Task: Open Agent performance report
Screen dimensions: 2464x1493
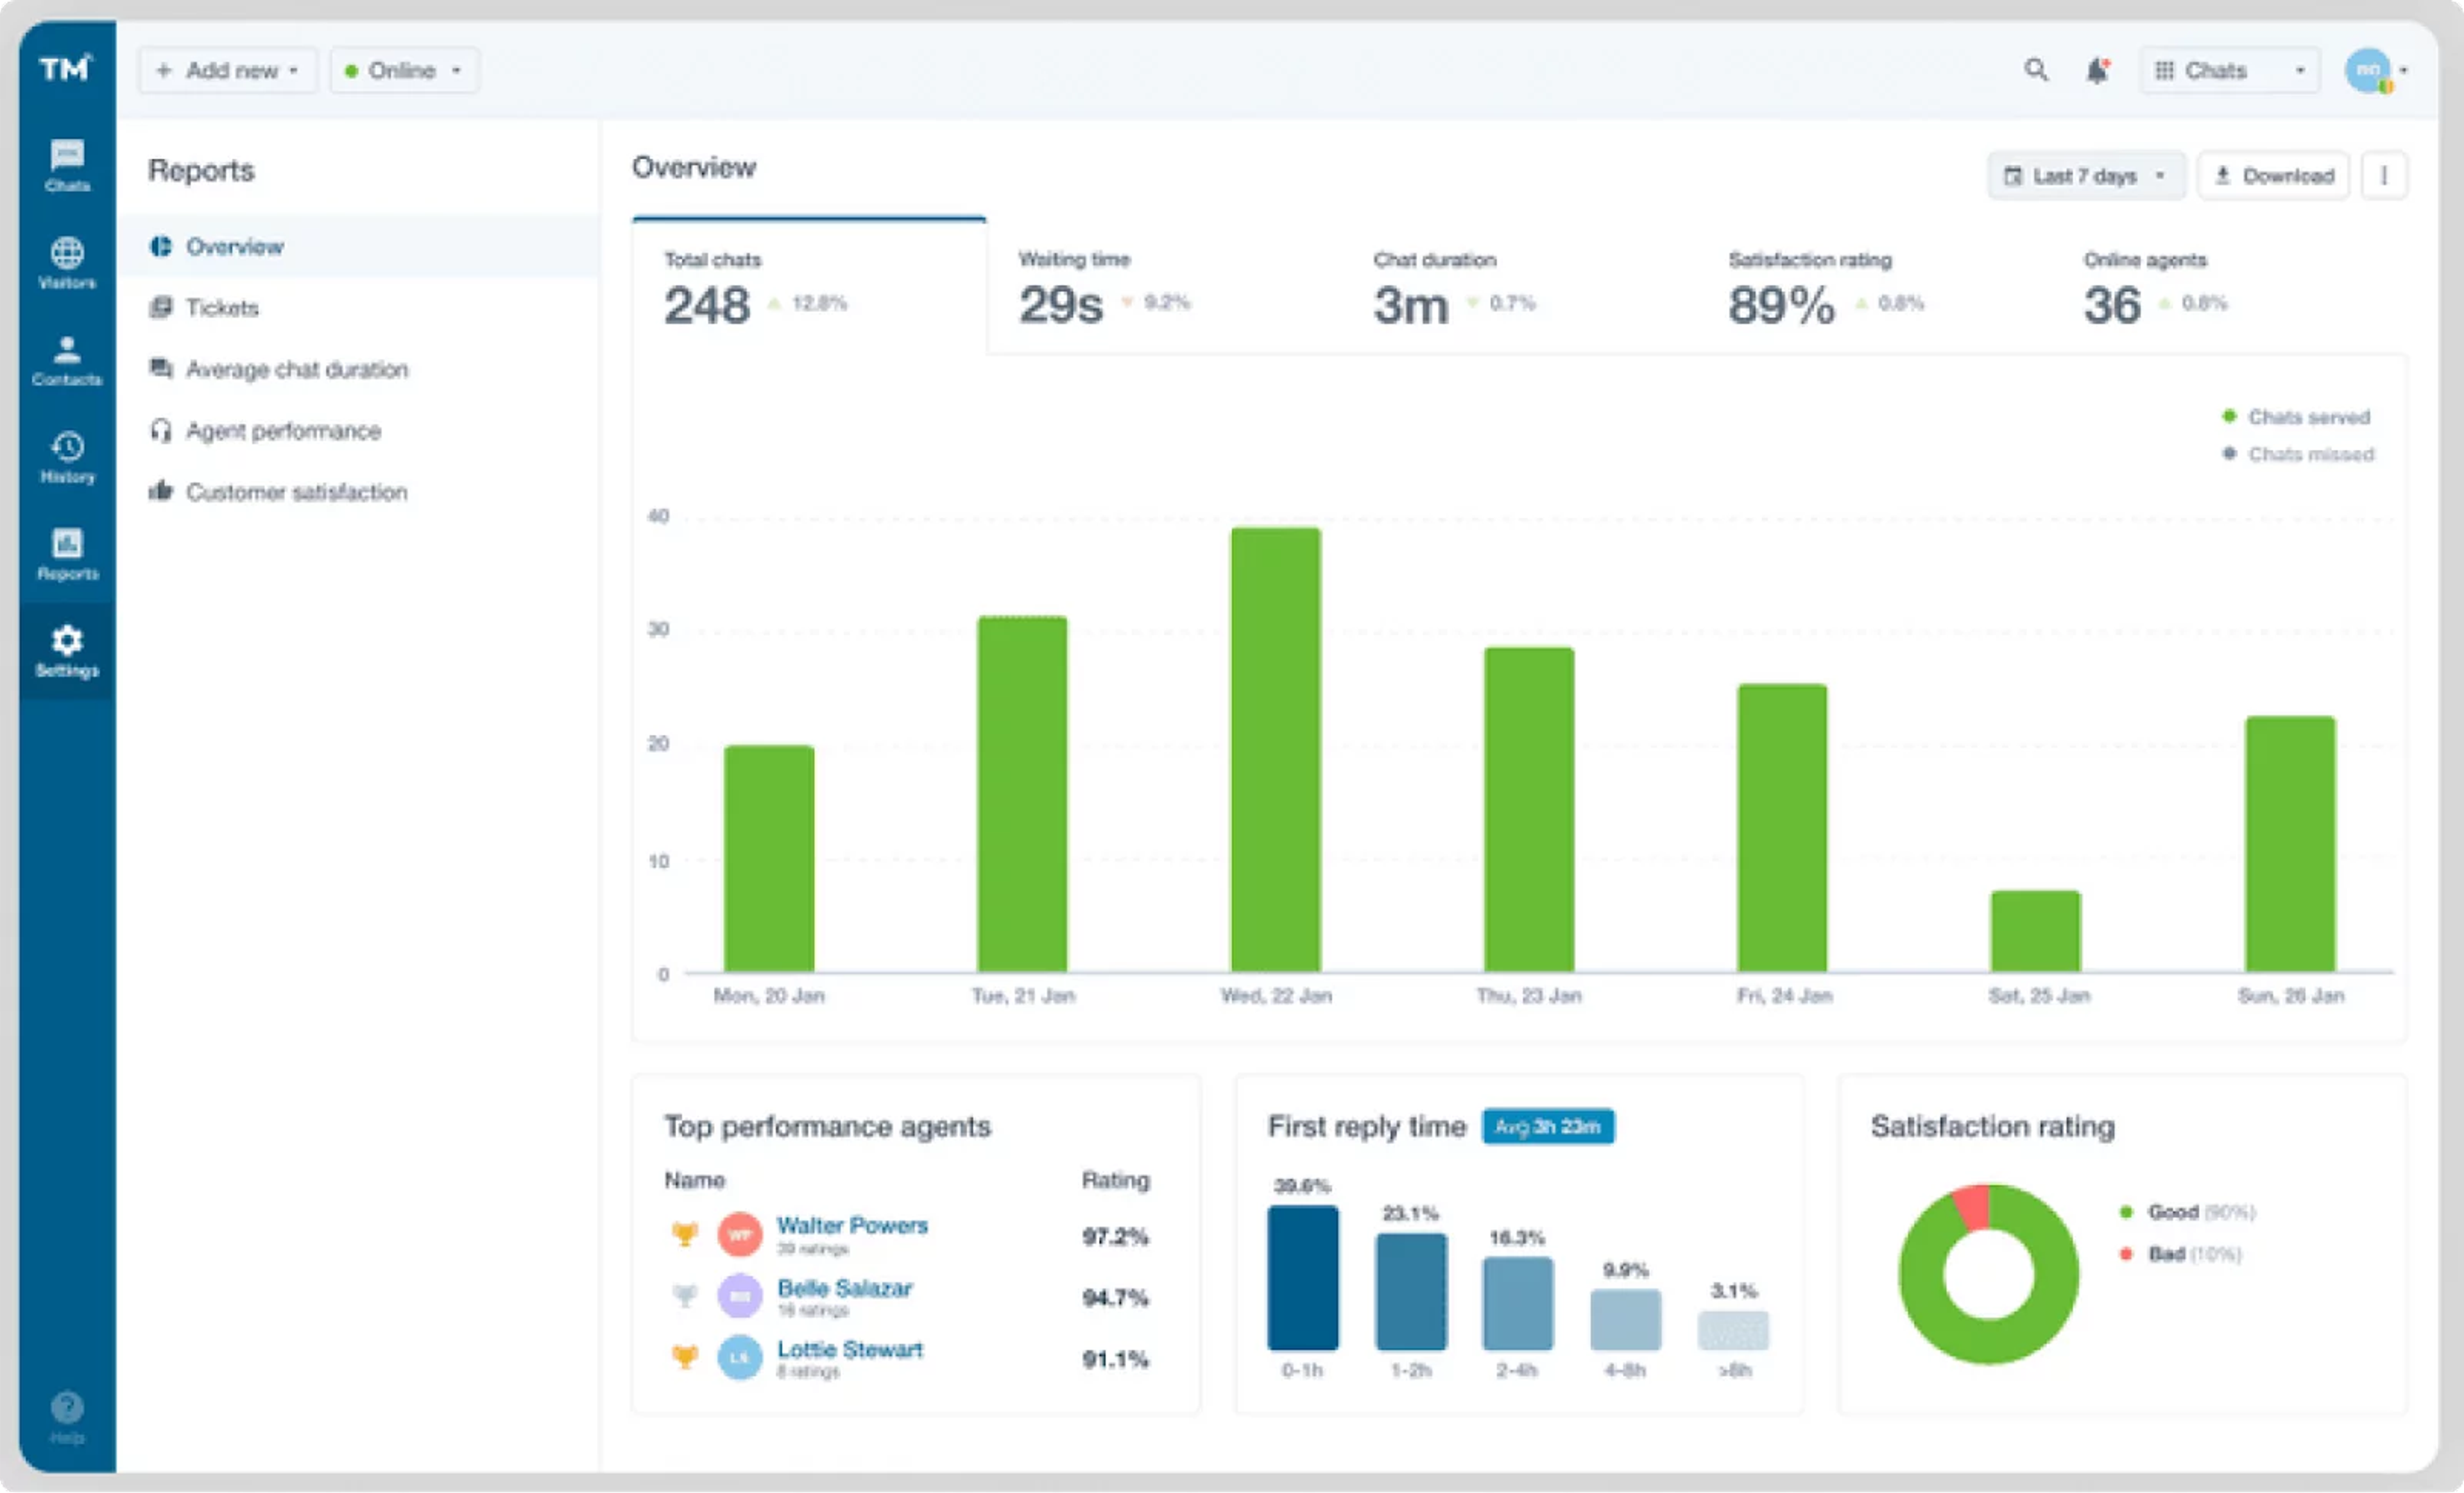Action: pyautogui.click(x=358, y=430)
